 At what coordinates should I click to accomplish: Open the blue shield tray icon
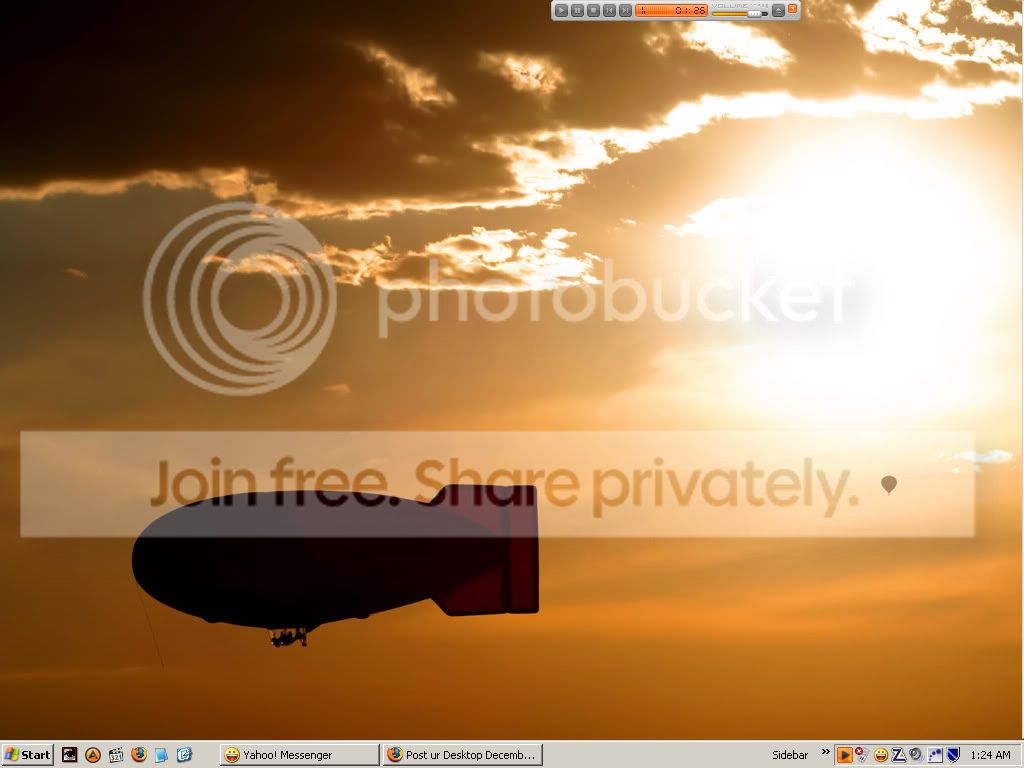pyautogui.click(x=953, y=755)
